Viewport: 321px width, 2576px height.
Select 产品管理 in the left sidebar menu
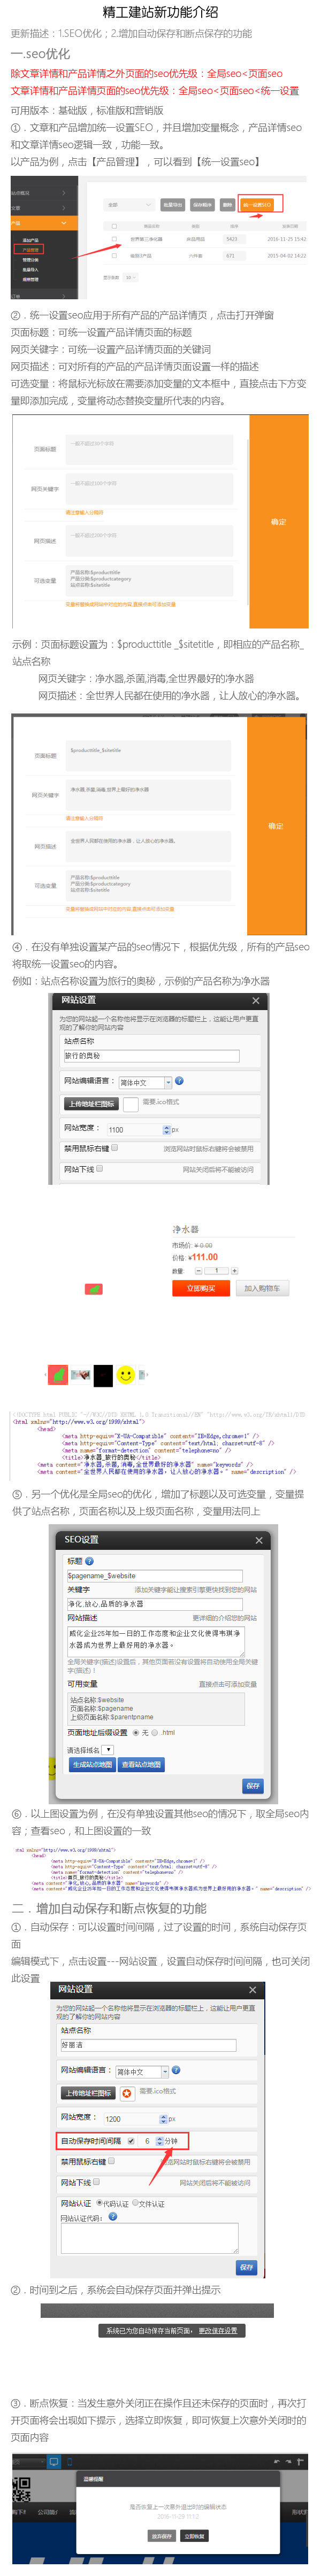pyautogui.click(x=31, y=250)
